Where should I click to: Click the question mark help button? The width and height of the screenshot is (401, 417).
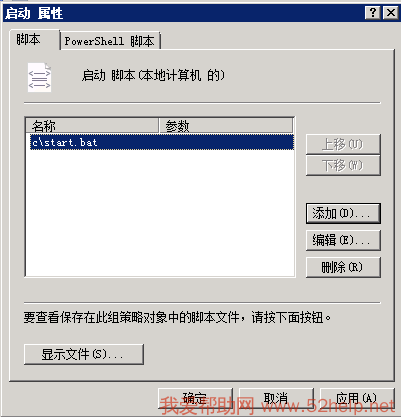(373, 13)
